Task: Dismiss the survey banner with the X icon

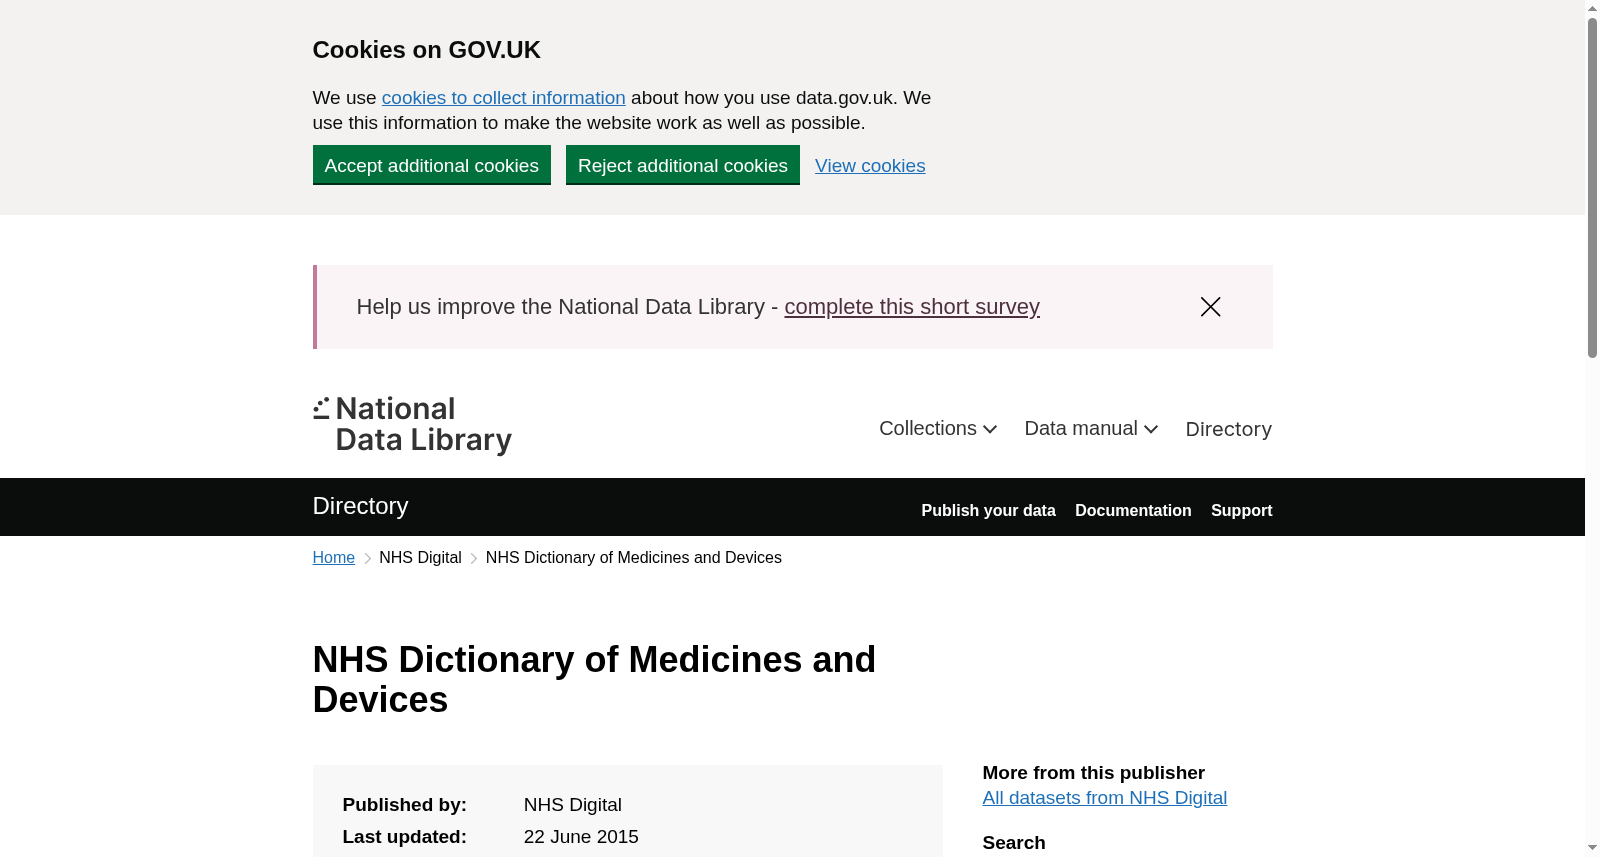Action: tap(1210, 307)
